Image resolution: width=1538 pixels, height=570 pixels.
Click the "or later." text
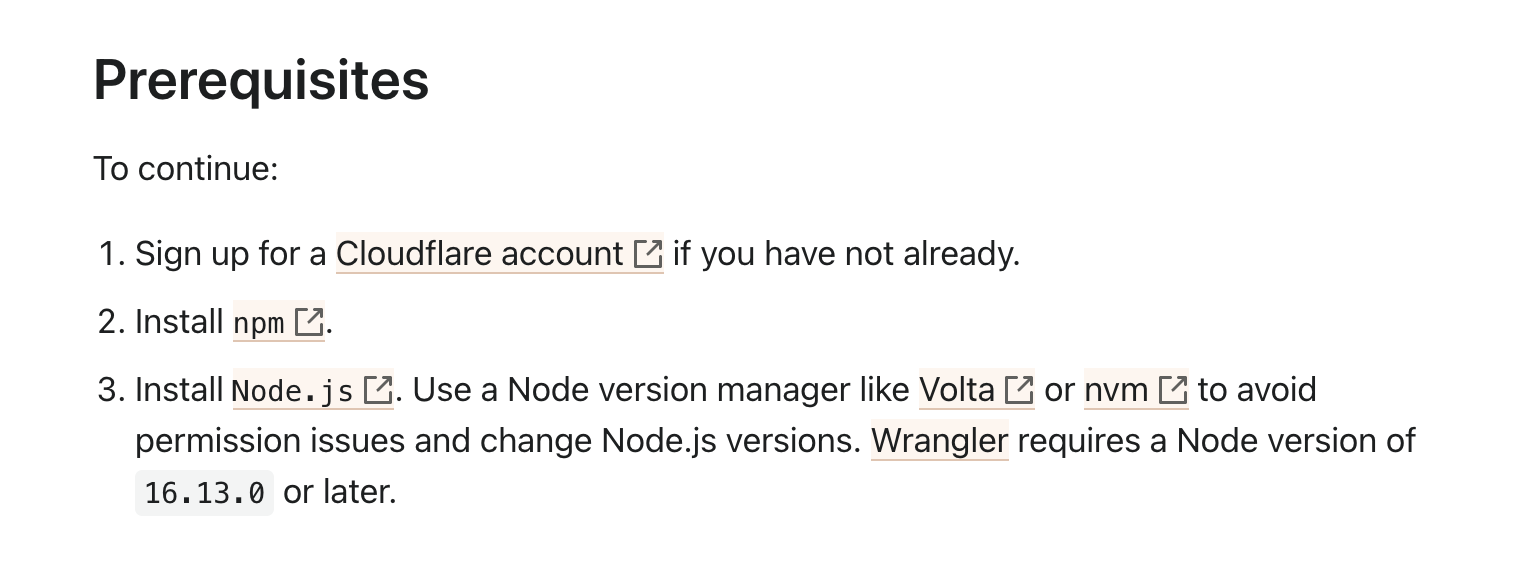340,492
